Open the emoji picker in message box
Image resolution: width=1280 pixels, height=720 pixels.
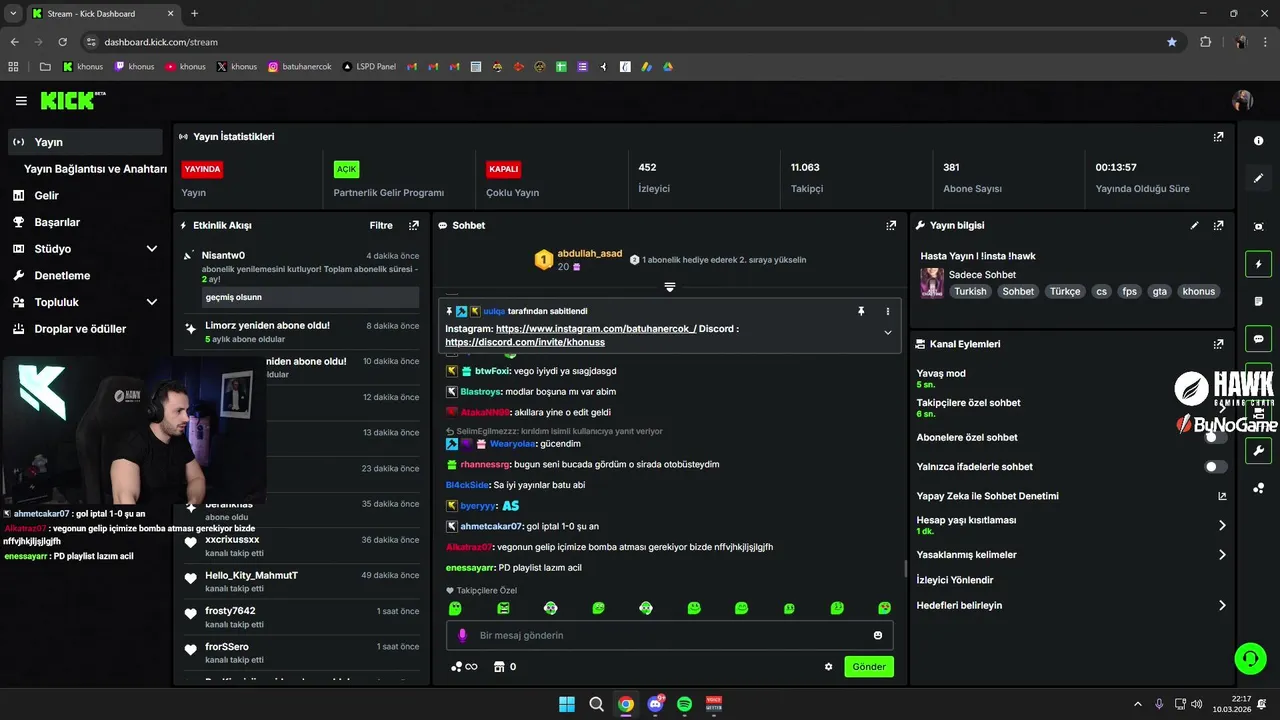tap(878, 635)
